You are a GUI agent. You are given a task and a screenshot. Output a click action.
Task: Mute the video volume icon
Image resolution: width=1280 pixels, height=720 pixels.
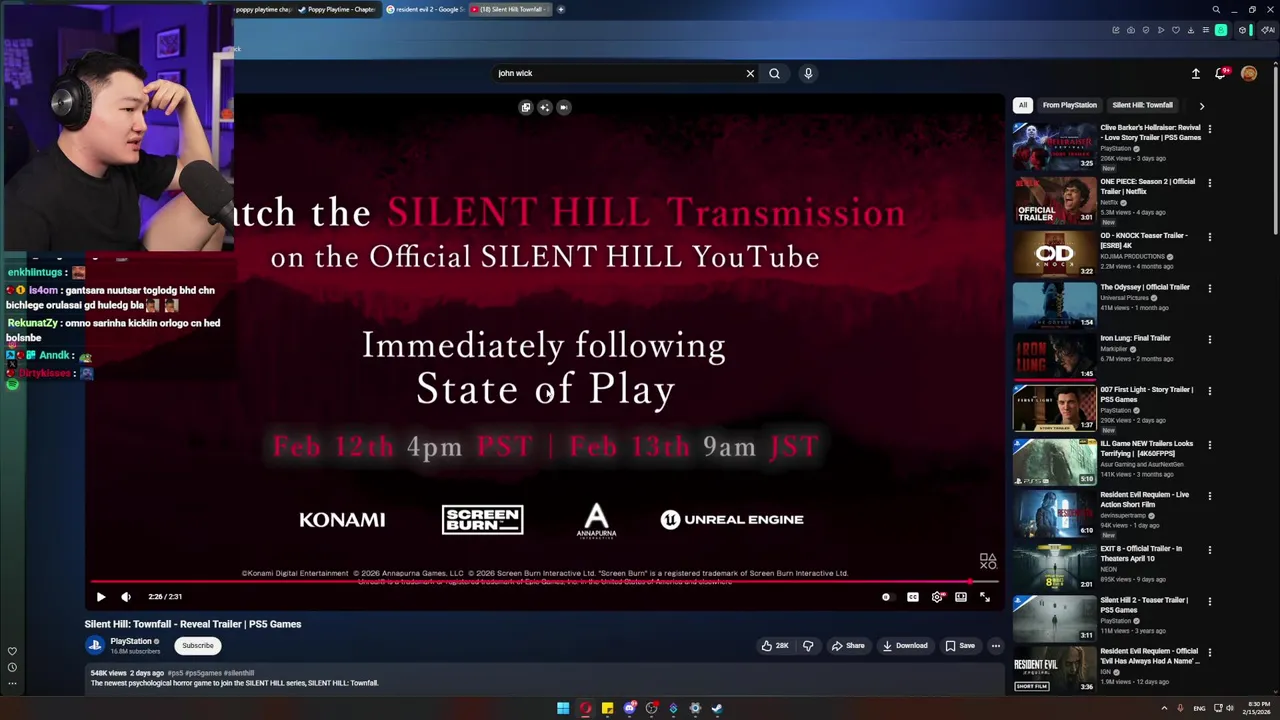click(x=126, y=597)
